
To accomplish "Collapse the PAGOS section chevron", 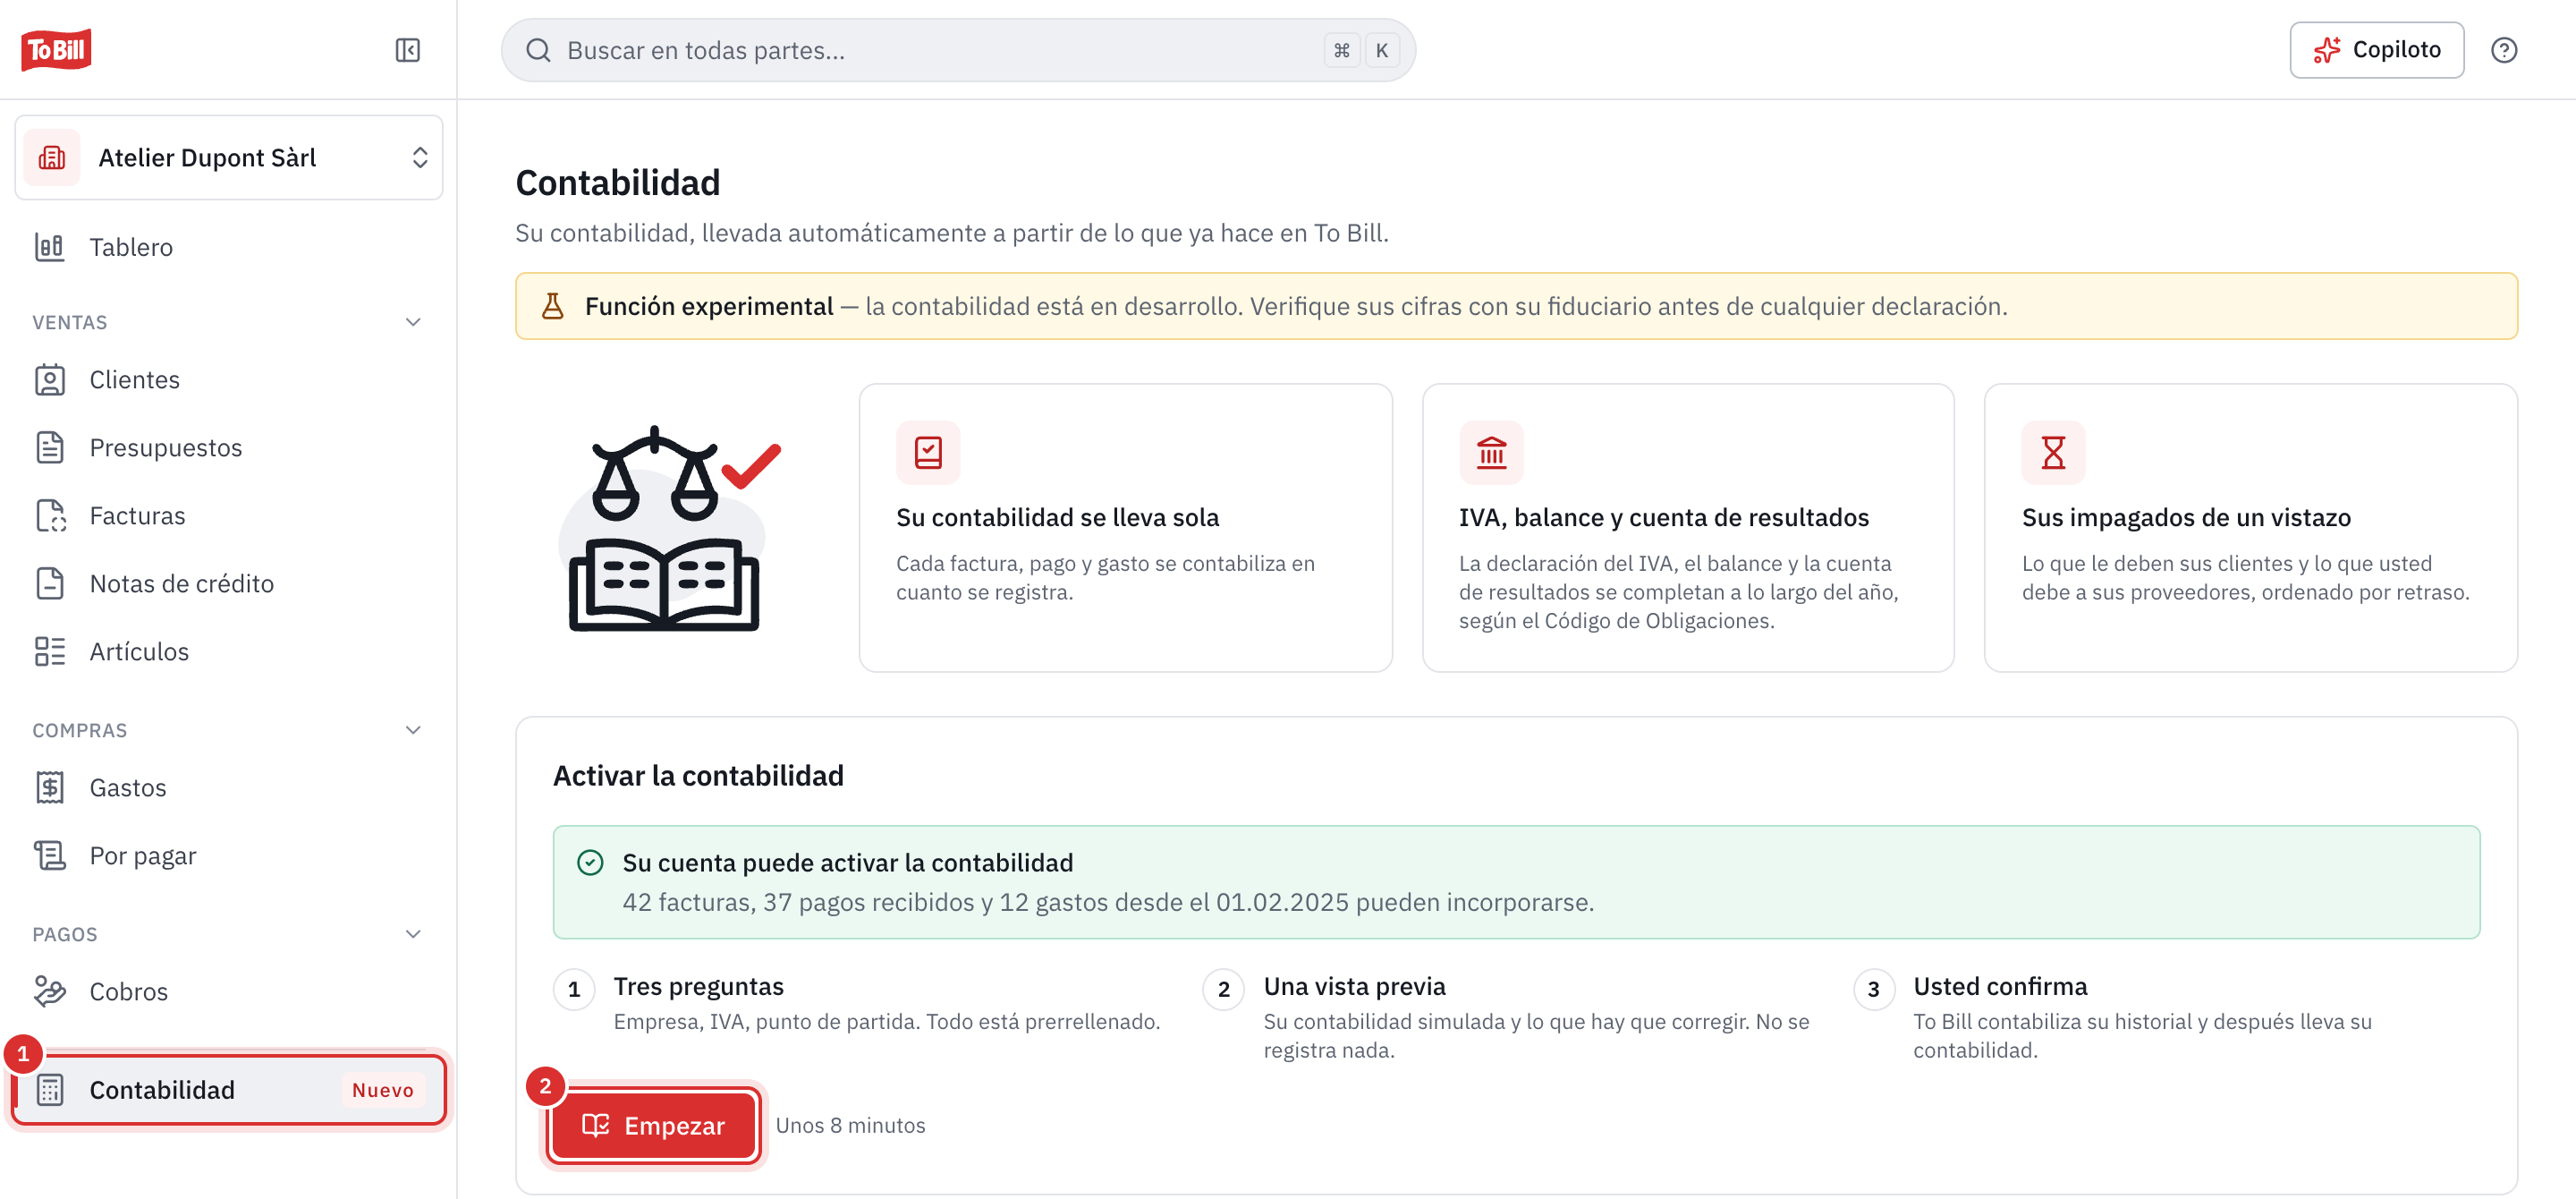I will pyautogui.click(x=413, y=934).
